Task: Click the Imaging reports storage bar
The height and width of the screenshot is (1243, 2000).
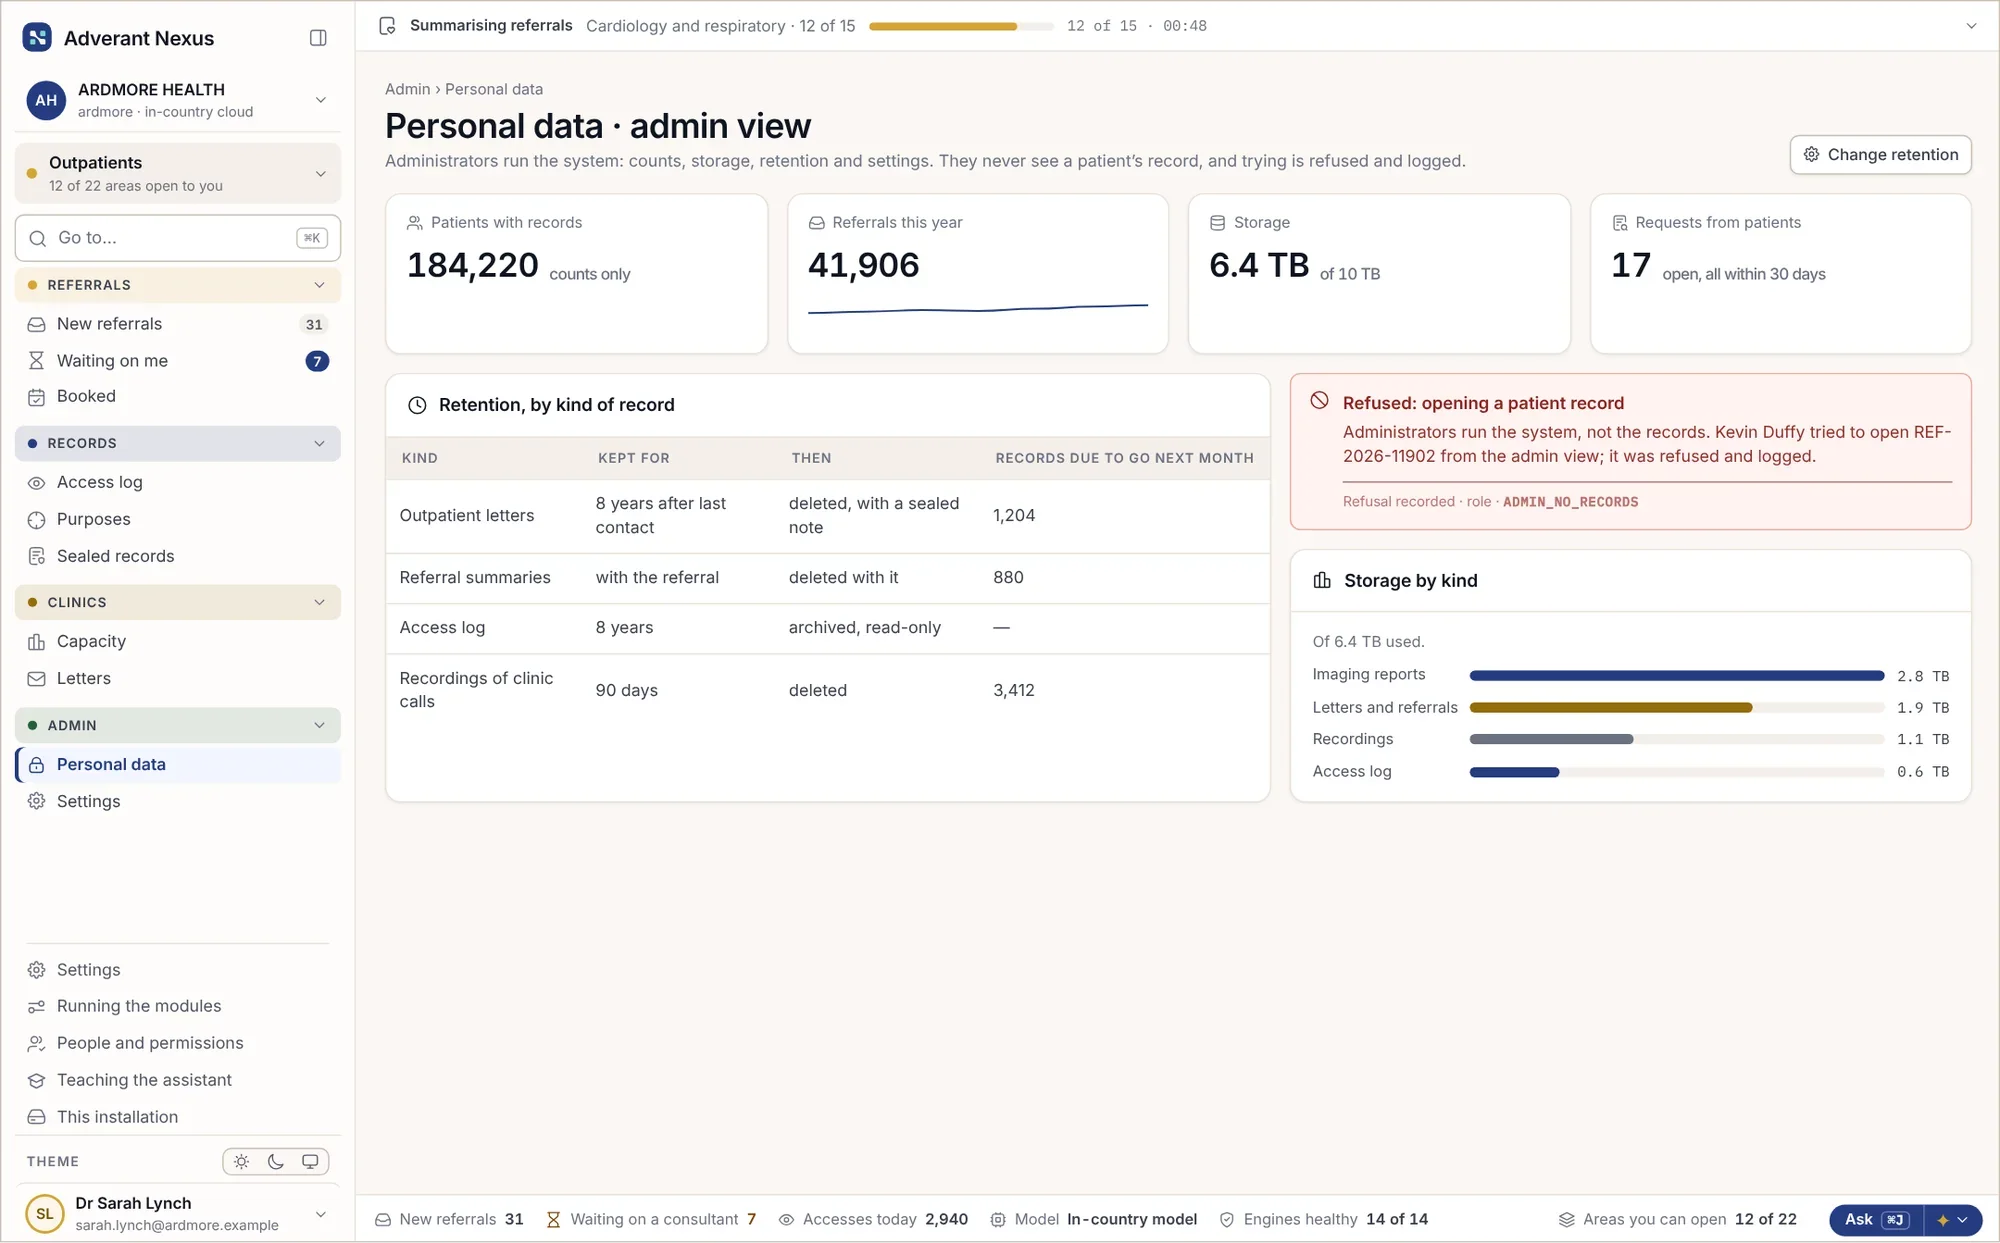Action: point(1677,676)
